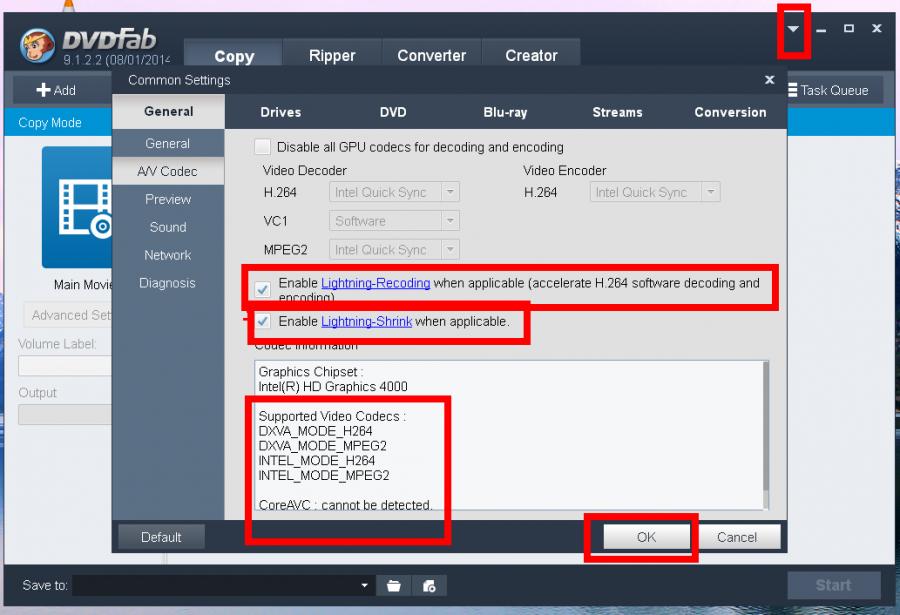Switch to the Ripper module tab
The image size is (900, 615).
pyautogui.click(x=332, y=56)
